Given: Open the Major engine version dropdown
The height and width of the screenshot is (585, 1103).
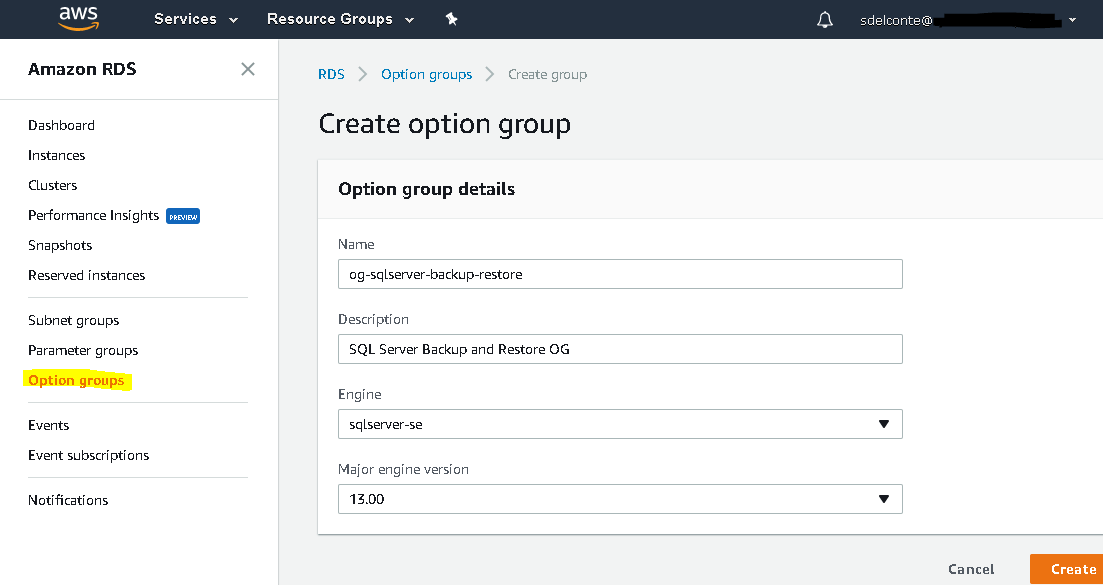Looking at the screenshot, I should (x=620, y=499).
